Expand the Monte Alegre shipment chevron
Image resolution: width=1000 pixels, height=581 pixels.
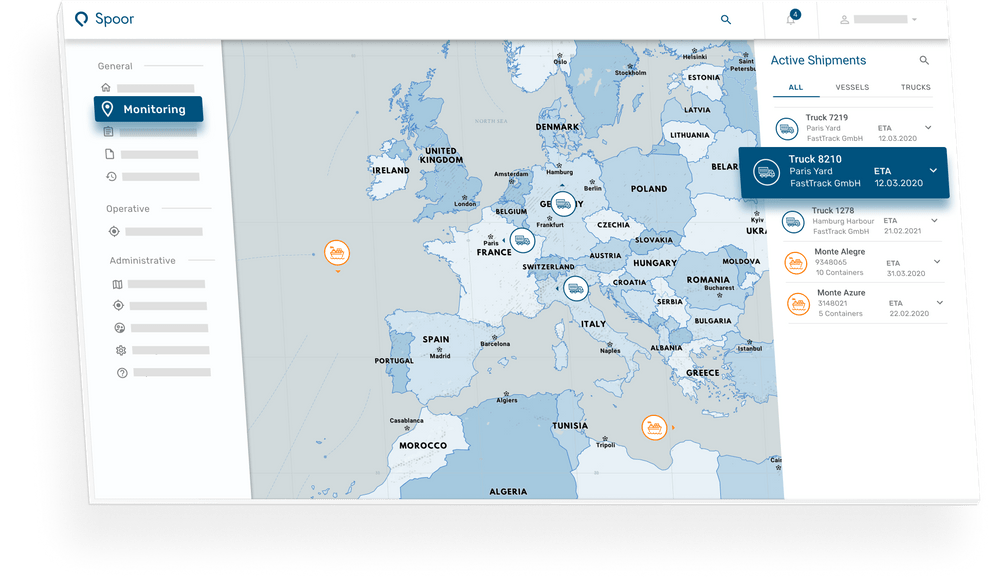coord(938,261)
